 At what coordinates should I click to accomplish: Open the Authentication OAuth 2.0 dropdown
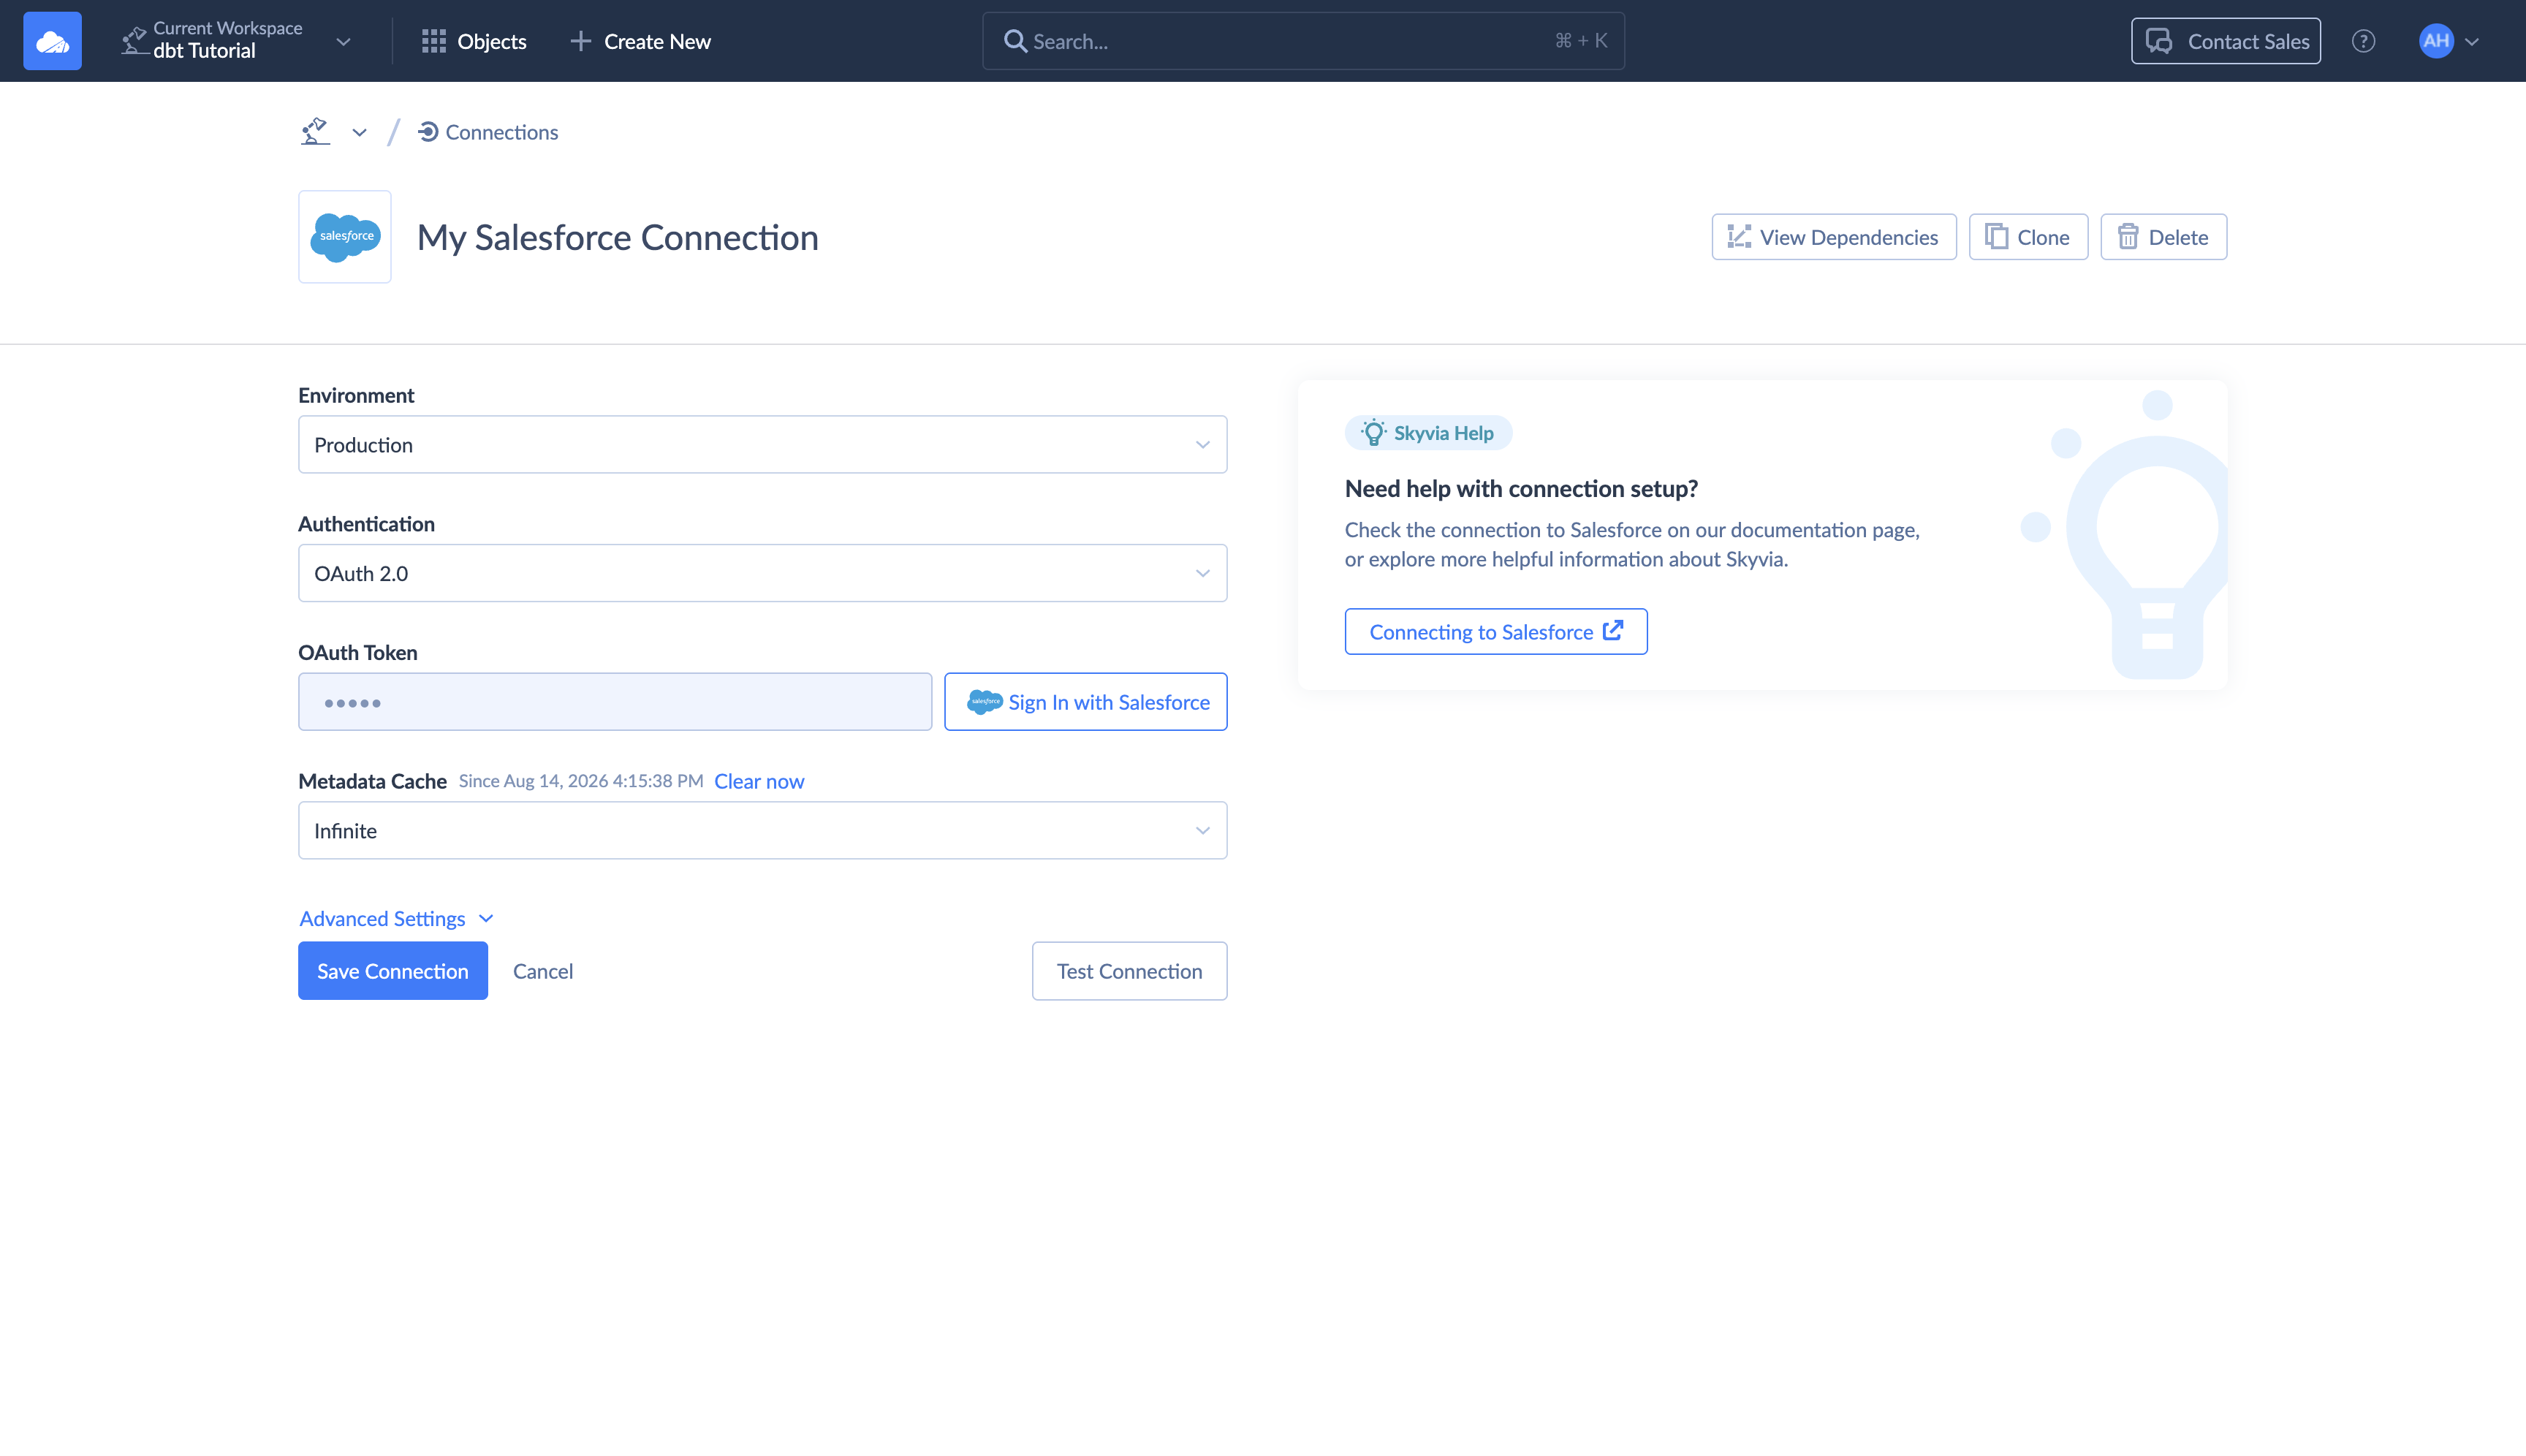click(762, 573)
